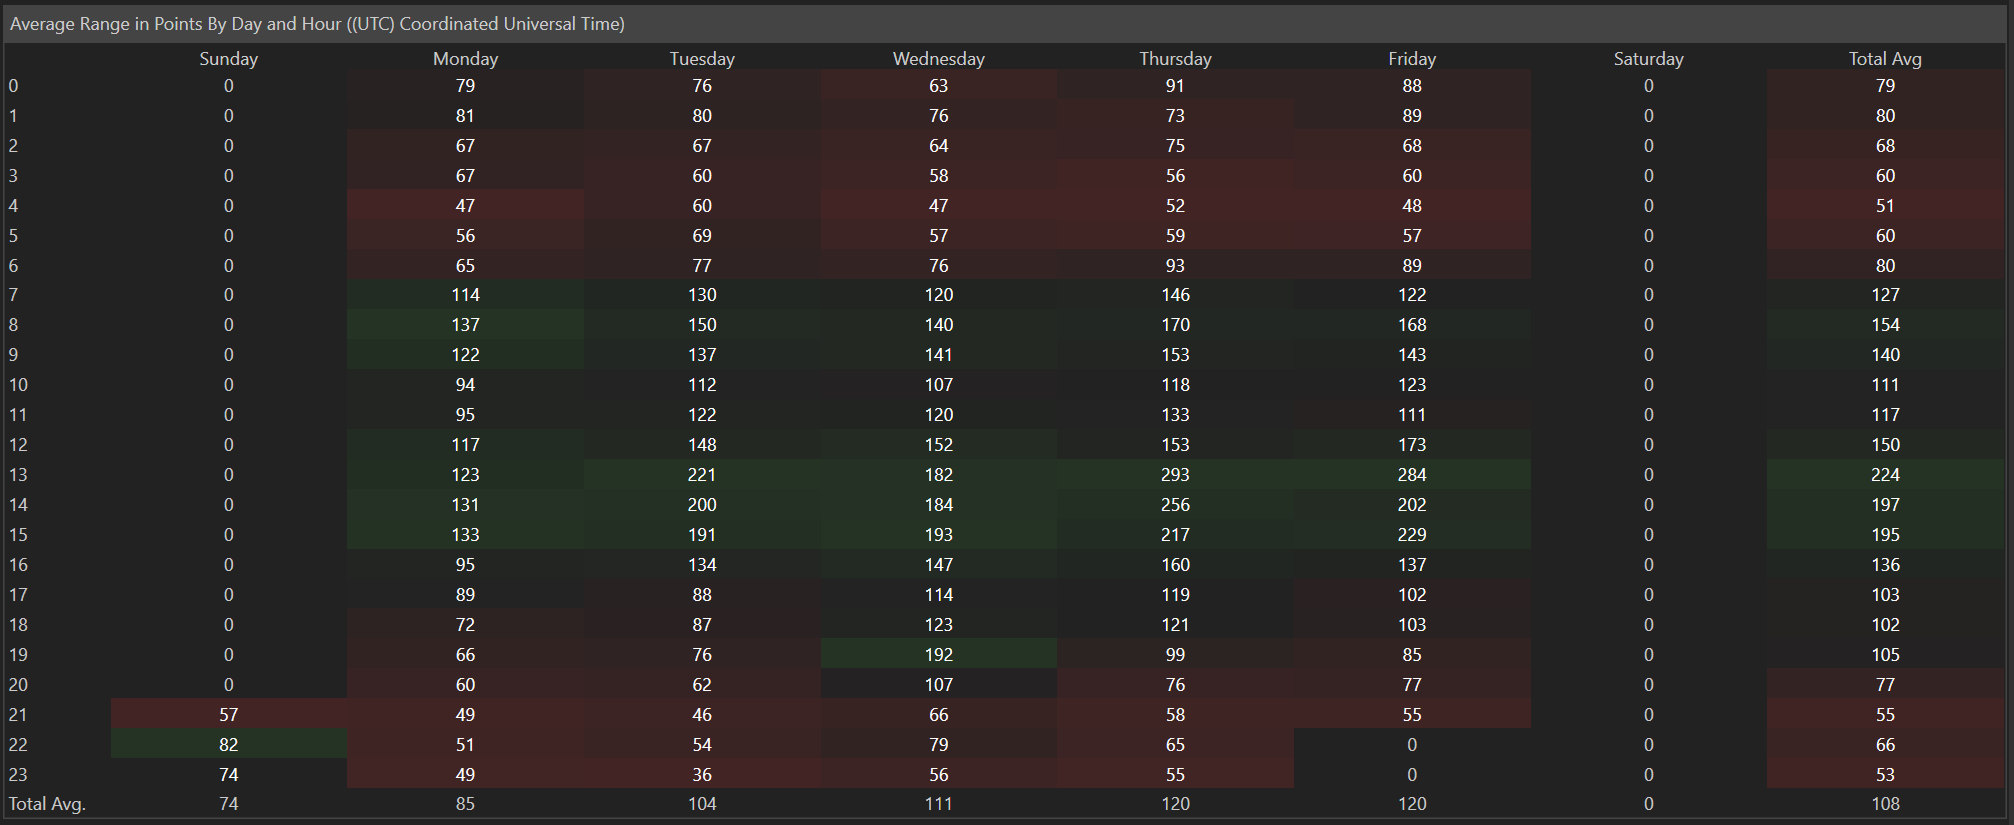The width and height of the screenshot is (2014, 825).
Task: Click Wednesday hour 19 cell showing 192
Action: pyautogui.click(x=938, y=655)
